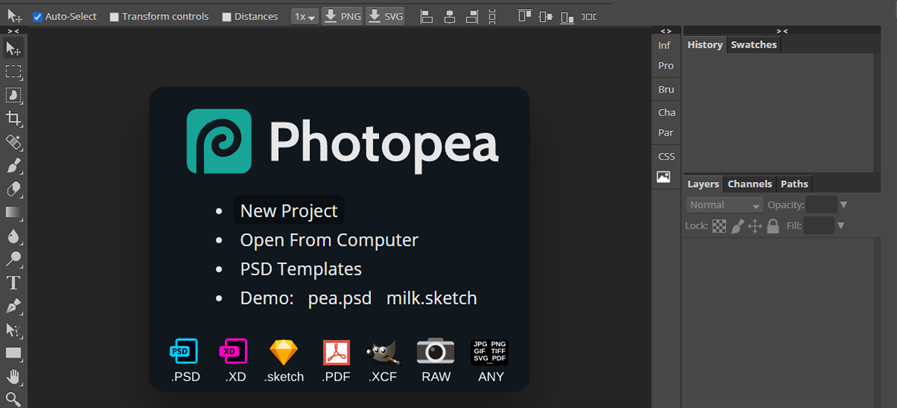Open the Cha character side panel
The width and height of the screenshot is (897, 408).
tap(666, 113)
